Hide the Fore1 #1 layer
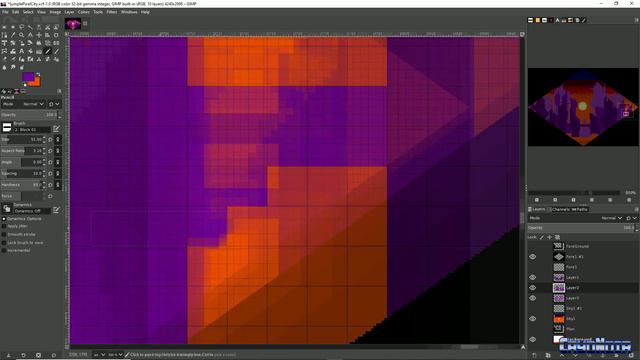The width and height of the screenshot is (640, 360). point(532,257)
